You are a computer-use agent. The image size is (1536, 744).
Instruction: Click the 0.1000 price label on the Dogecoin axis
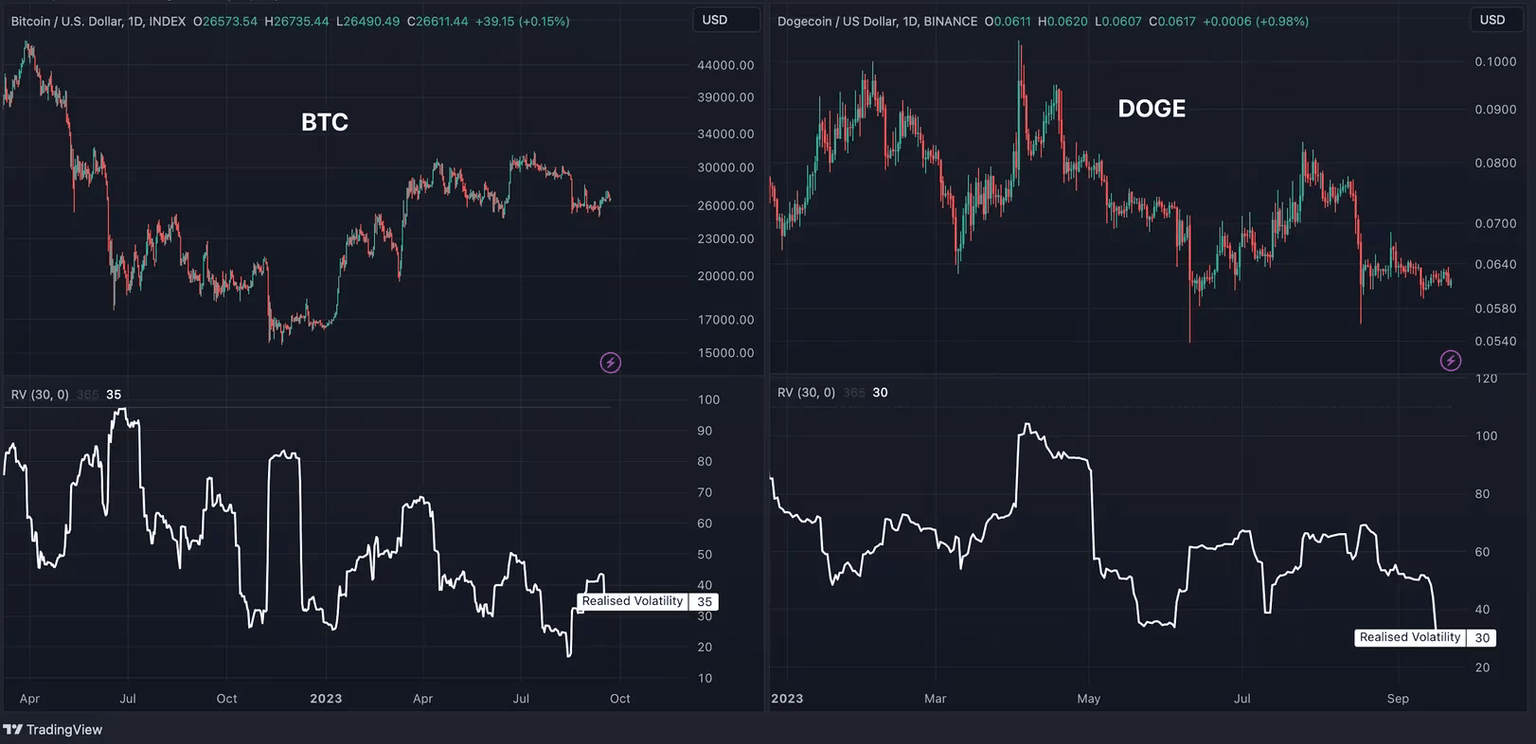[x=1495, y=62]
